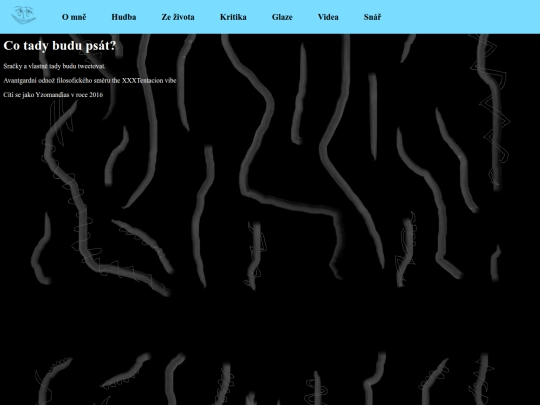
Task: Open 'Ze života' from the navigation
Action: pyautogui.click(x=178, y=17)
